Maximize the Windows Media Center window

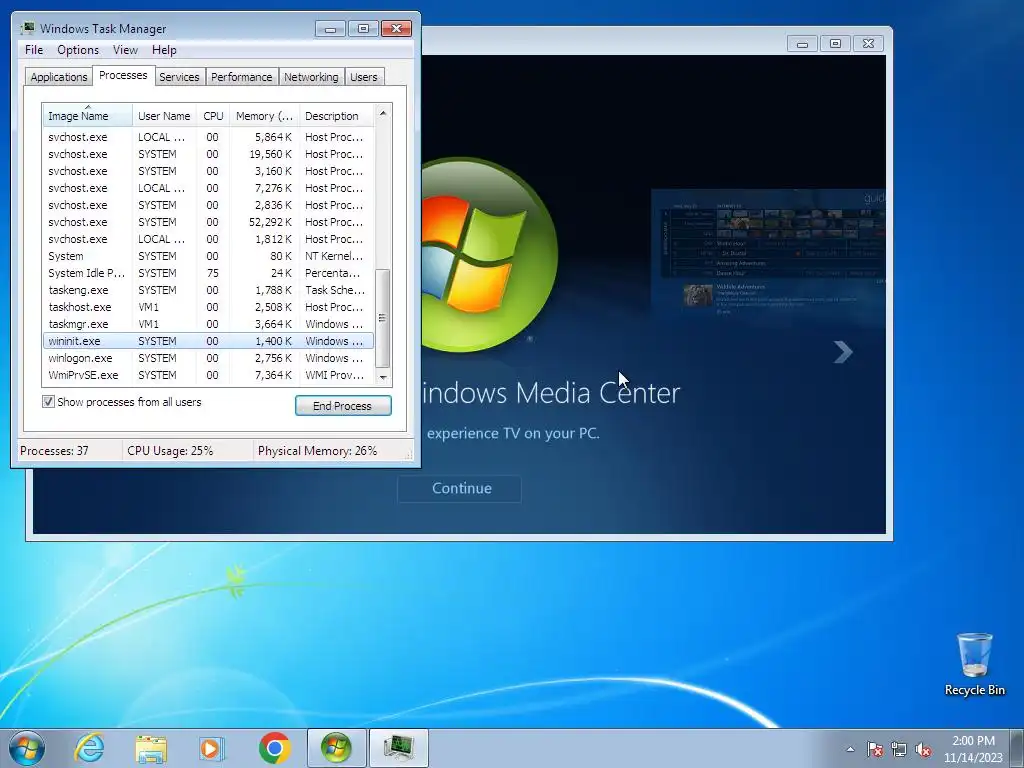(835, 44)
